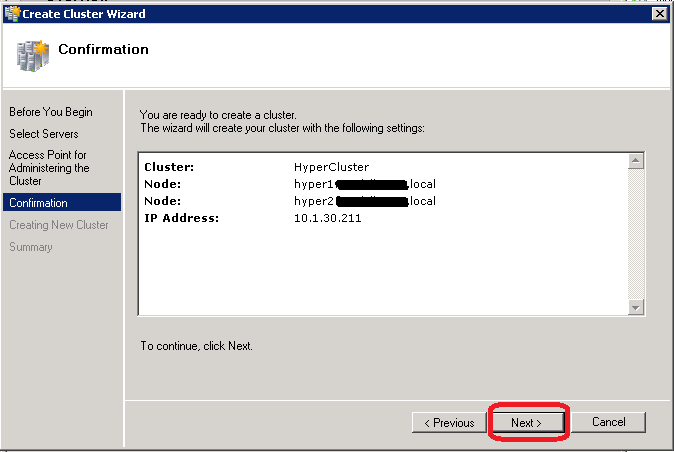Click the Confirmation page heading text
This screenshot has height=452, width=674.
point(103,50)
